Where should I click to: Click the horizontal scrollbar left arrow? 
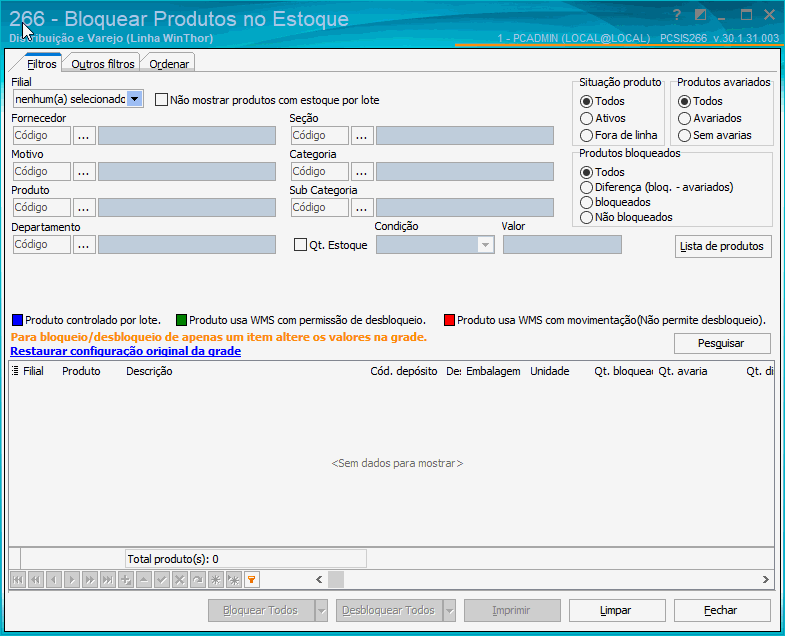coord(319,580)
